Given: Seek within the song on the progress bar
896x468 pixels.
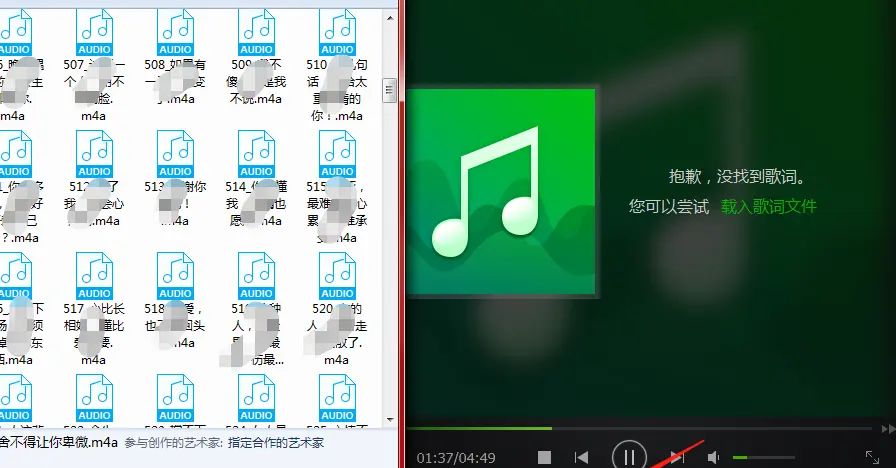Looking at the screenshot, I should [x=639, y=428].
